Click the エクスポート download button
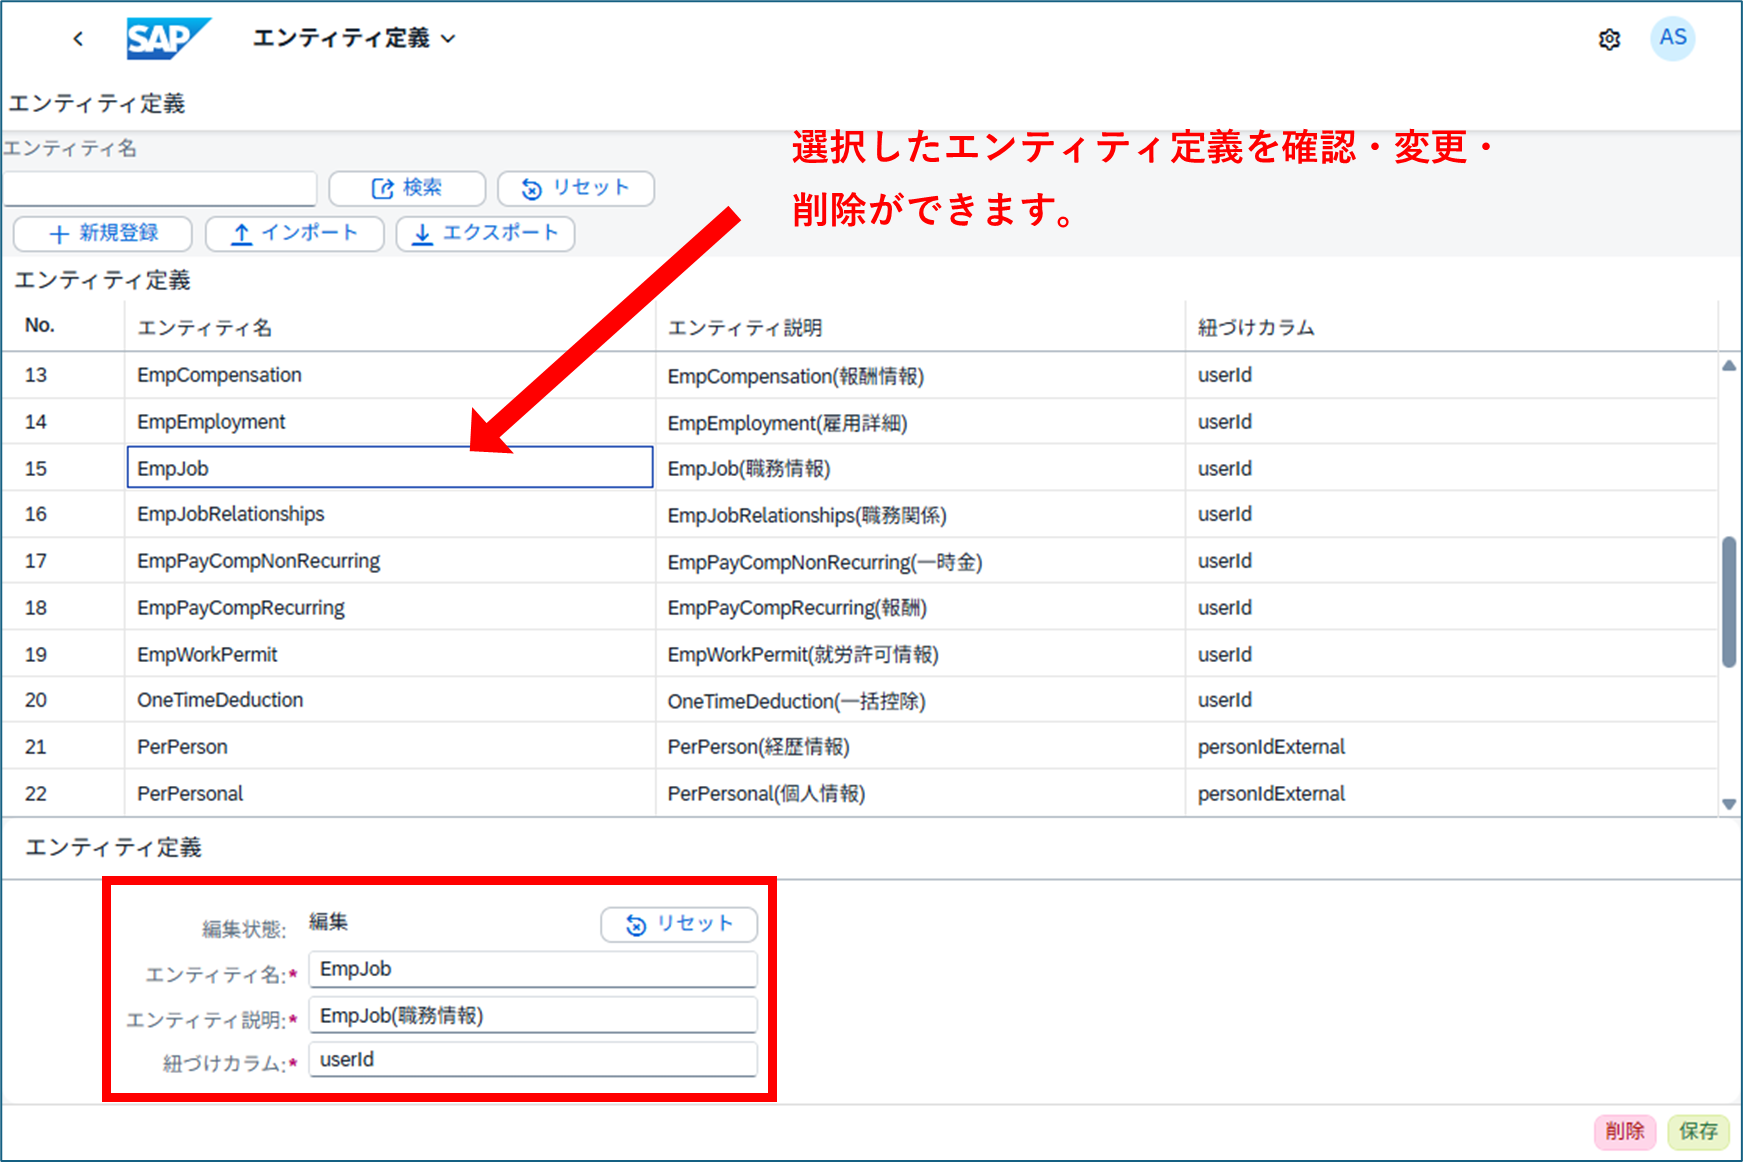The height and width of the screenshot is (1162, 1743). coord(485,233)
